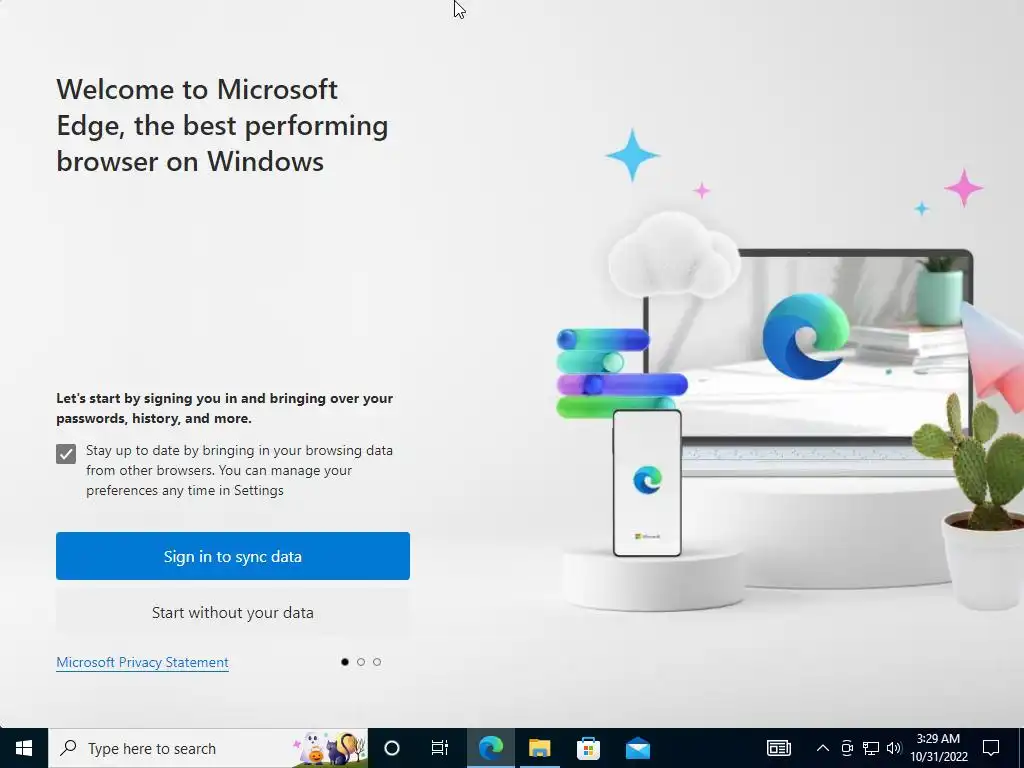Show hidden system tray icons
Image resolution: width=1024 pixels, height=768 pixels.
click(823, 748)
